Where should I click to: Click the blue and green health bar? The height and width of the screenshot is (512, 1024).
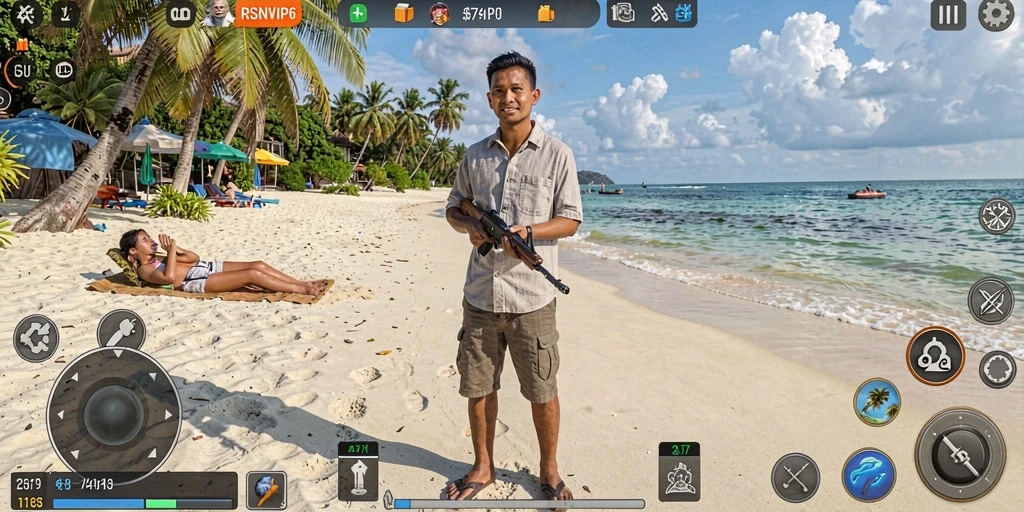tap(143, 504)
